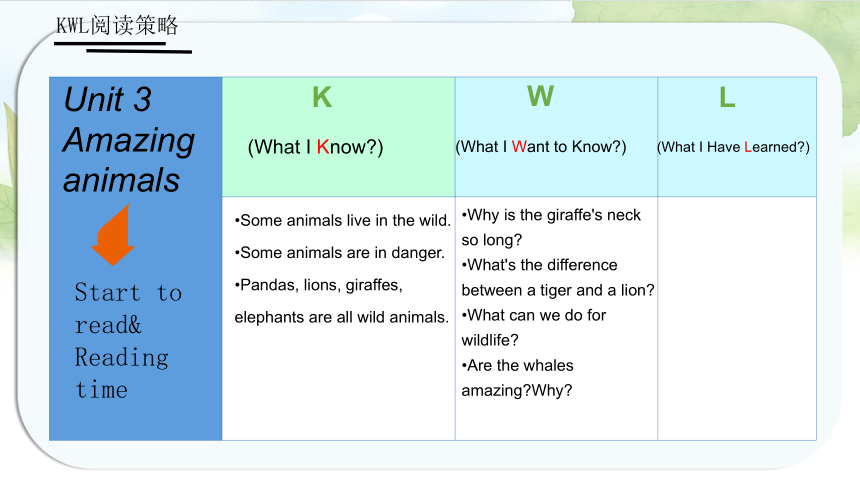Click the orange downward arrow icon
860x484 pixels.
(113, 235)
